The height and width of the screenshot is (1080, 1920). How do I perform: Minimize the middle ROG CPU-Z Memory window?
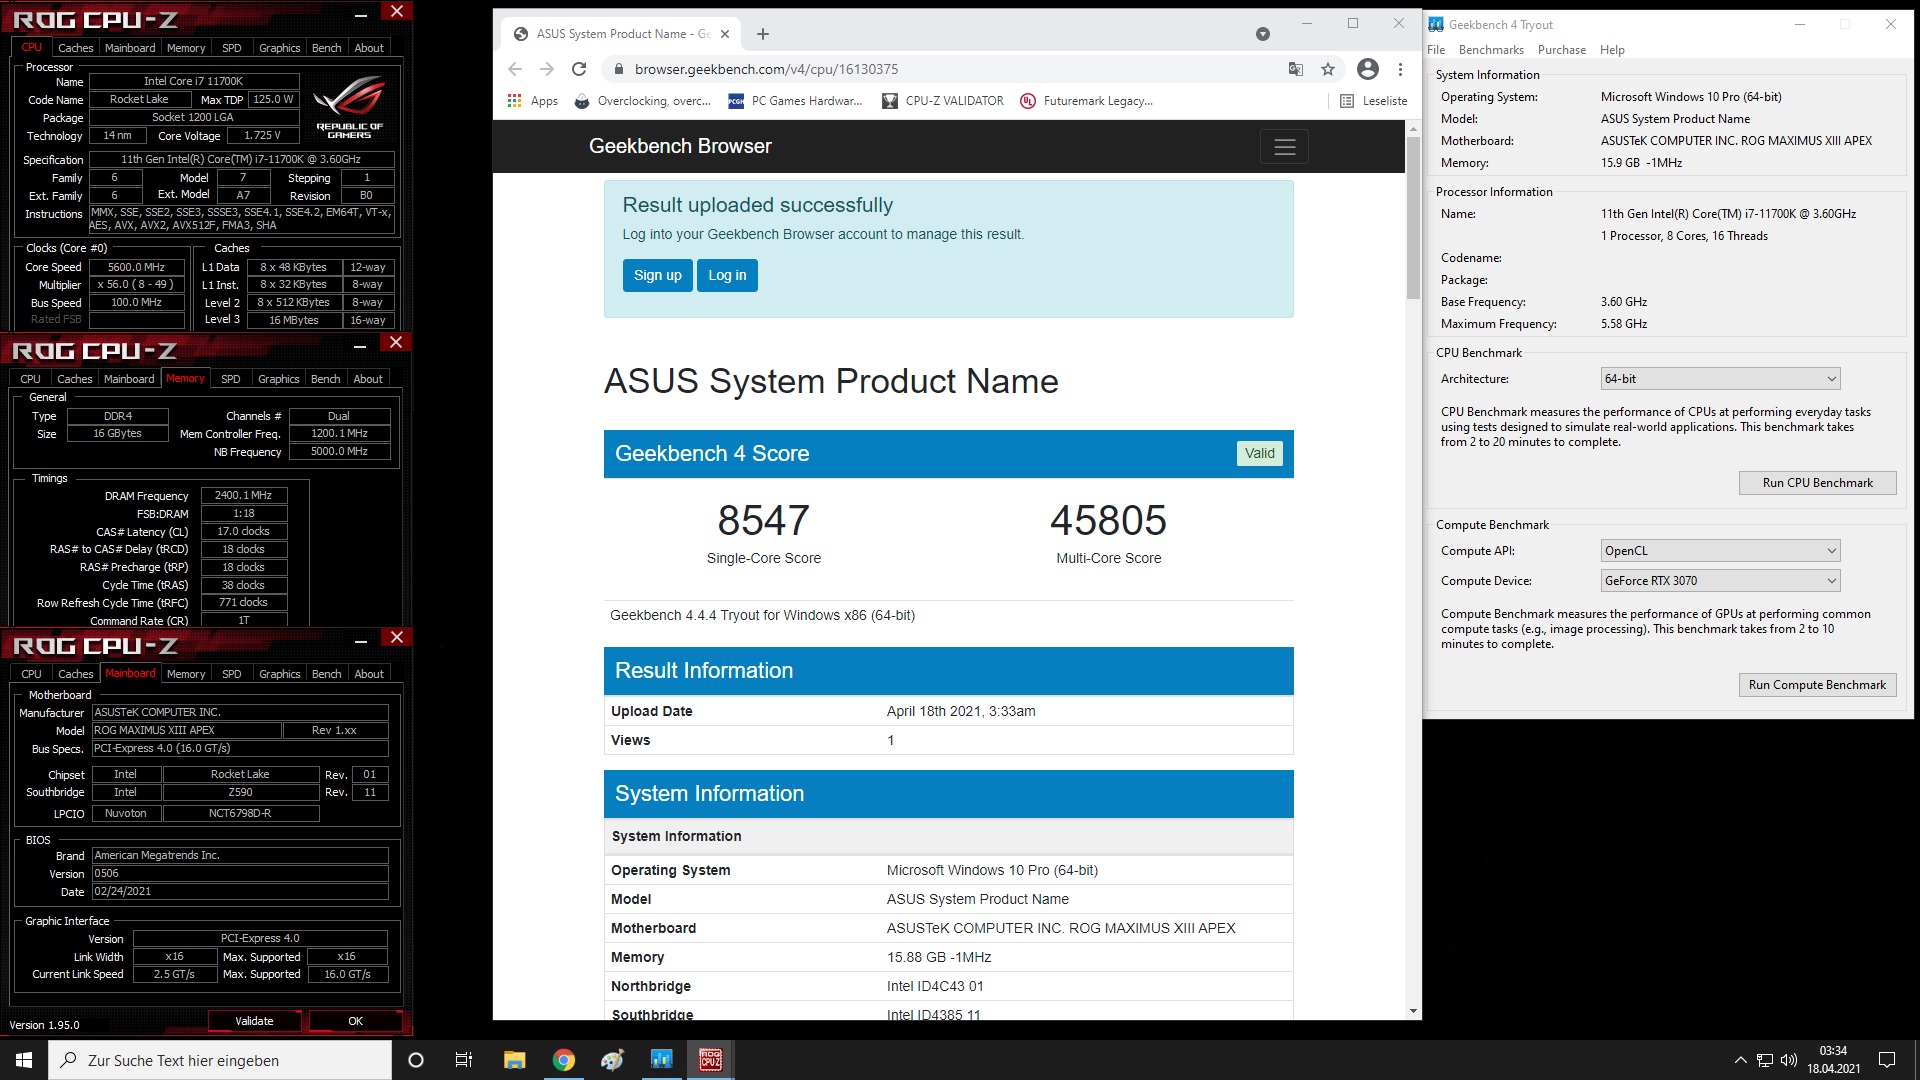pos(360,347)
